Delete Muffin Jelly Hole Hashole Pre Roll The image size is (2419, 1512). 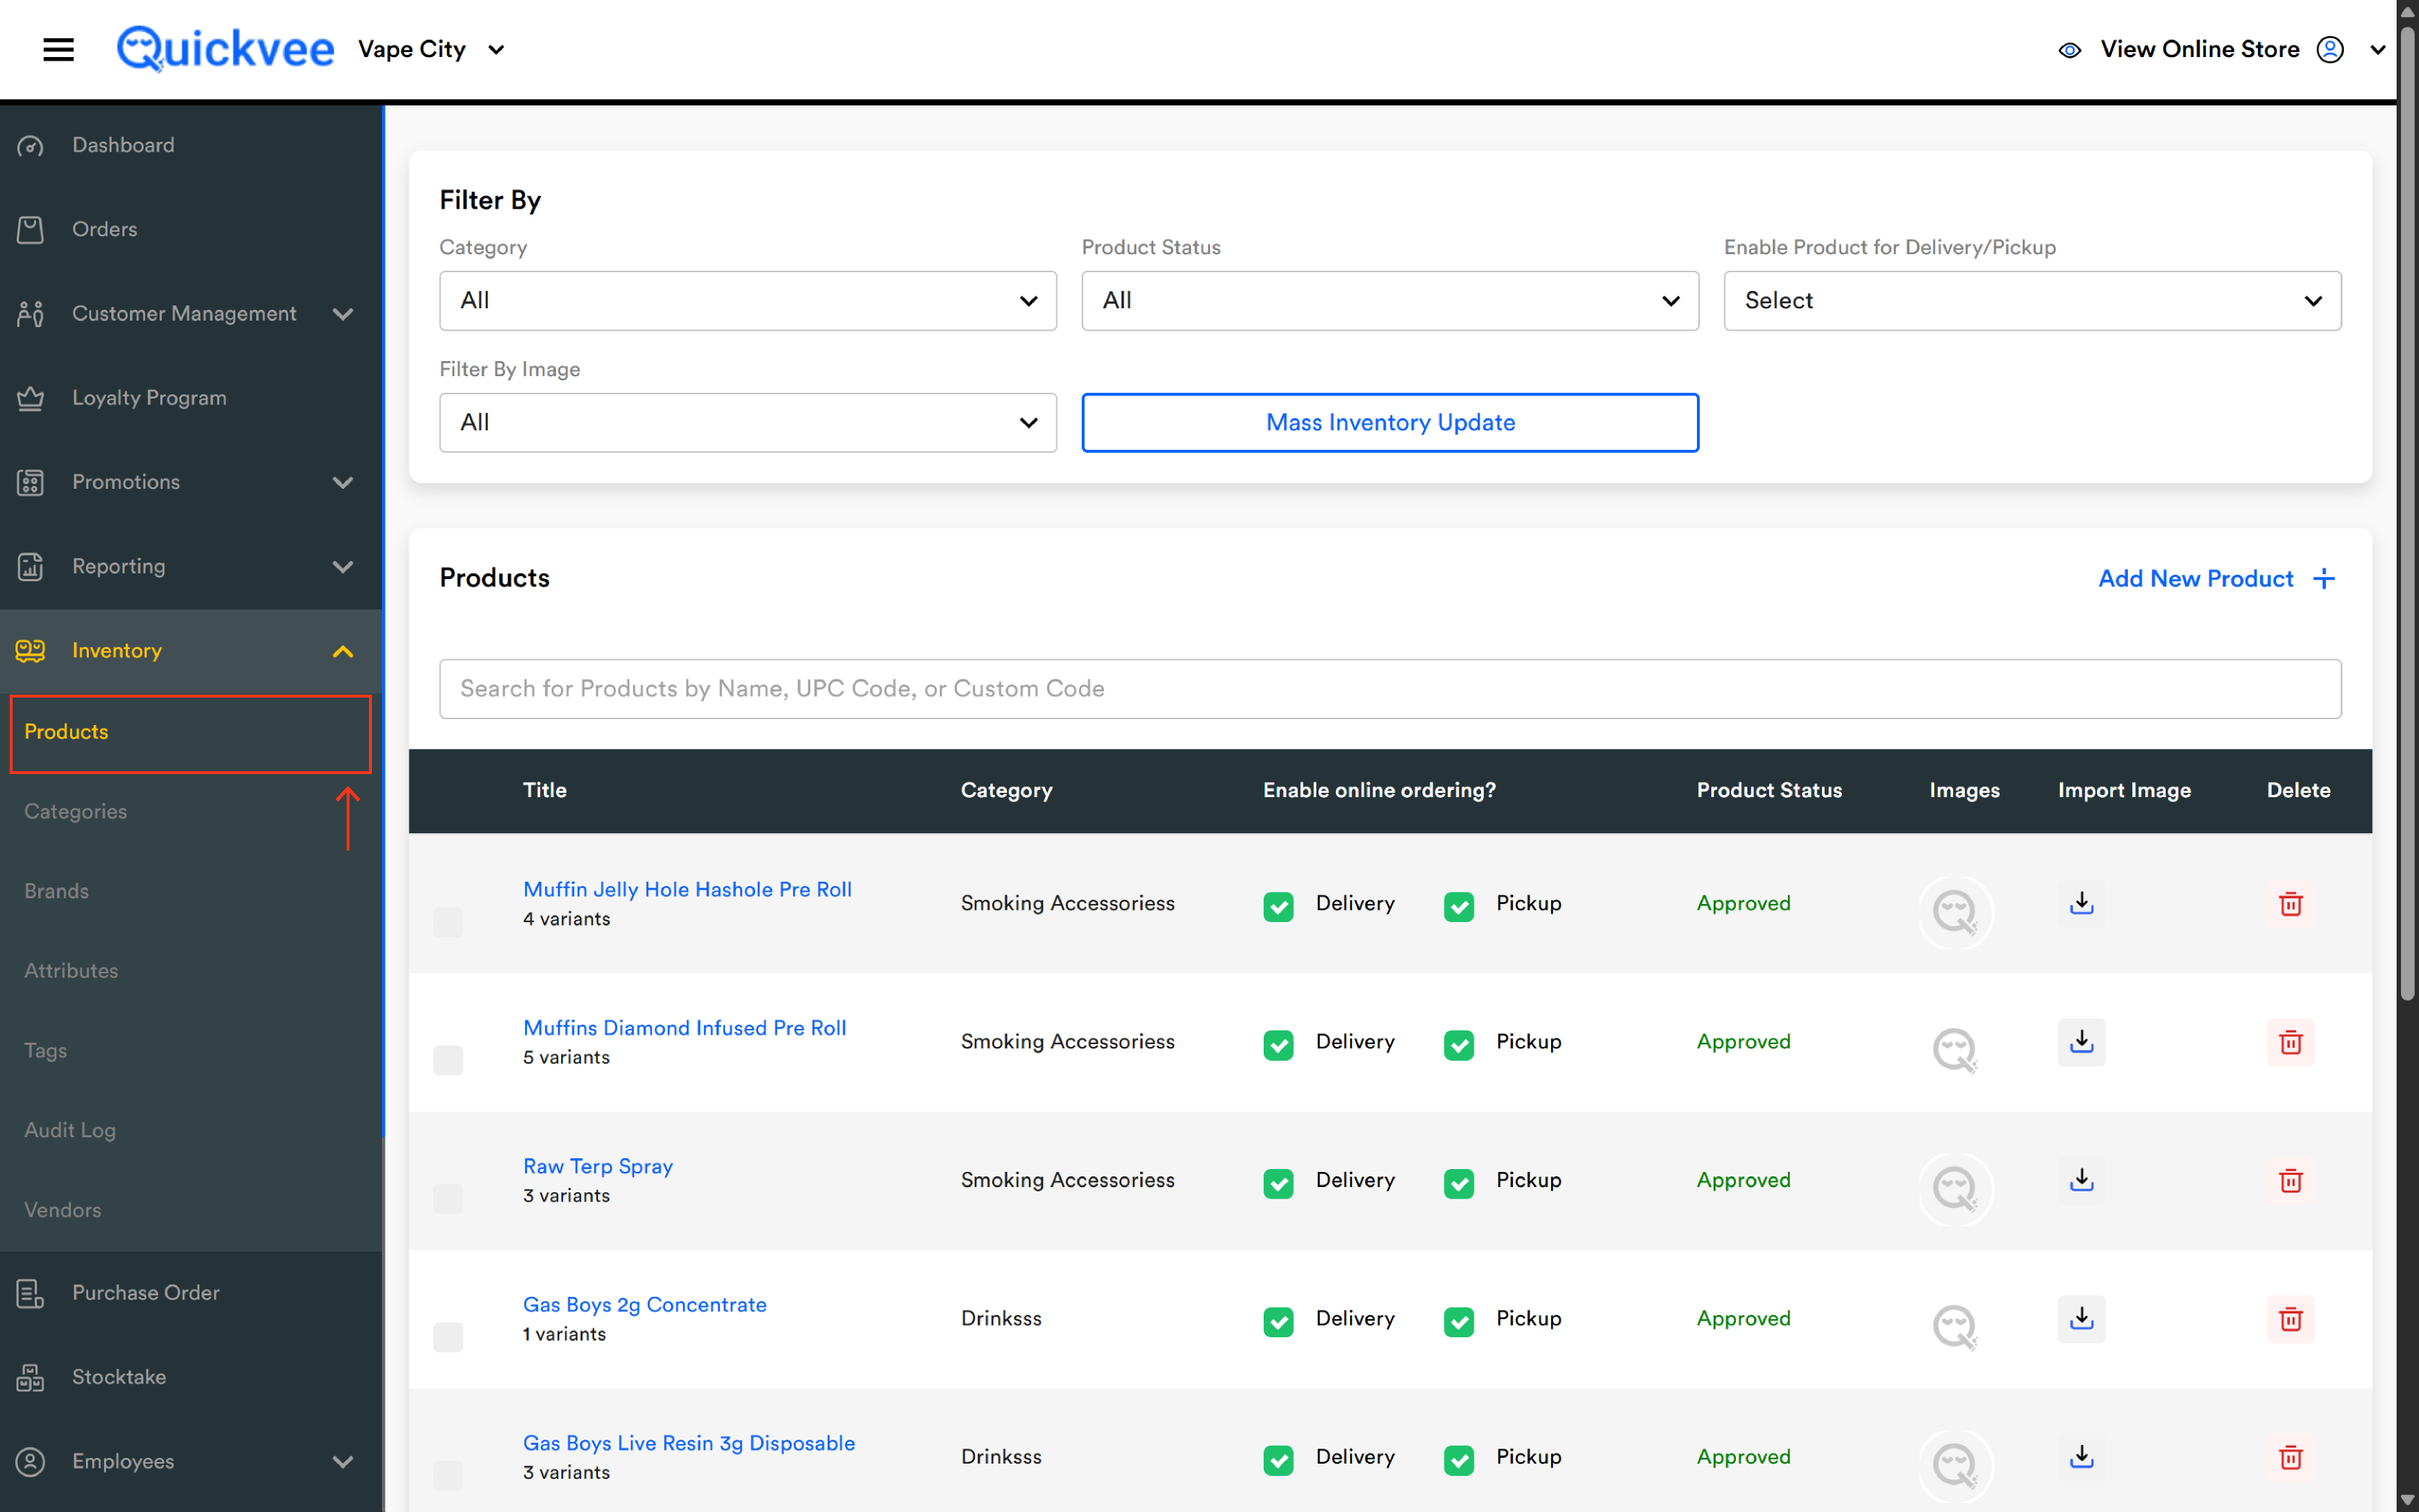(x=2290, y=904)
